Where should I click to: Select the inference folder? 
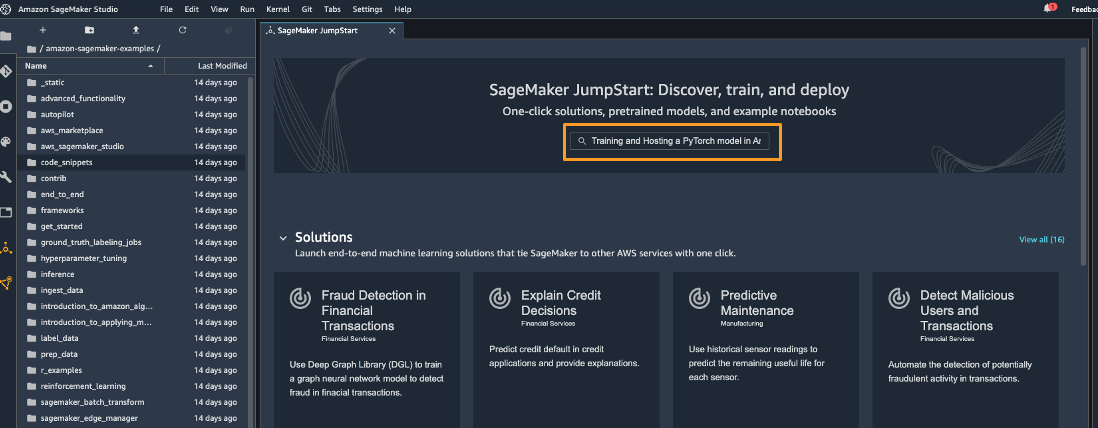133,275
